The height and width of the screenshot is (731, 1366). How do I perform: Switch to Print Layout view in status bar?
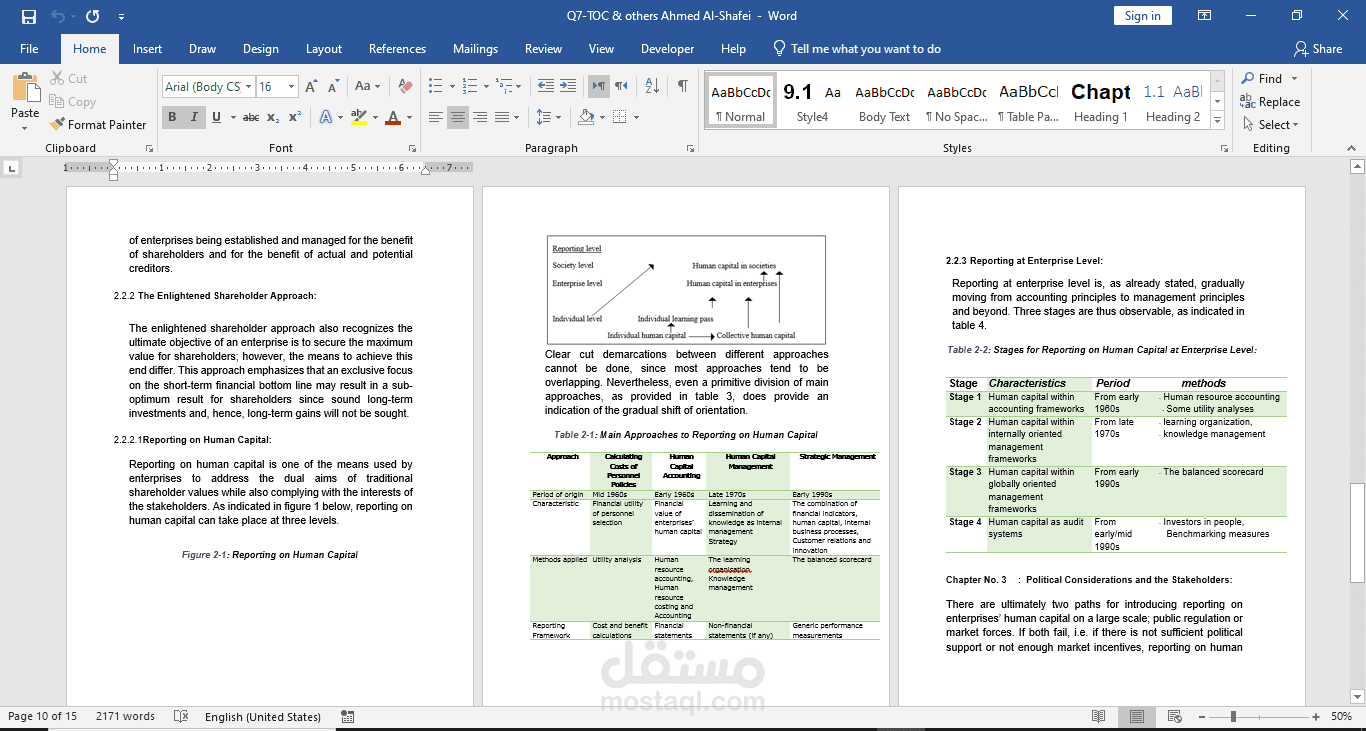[1137, 717]
